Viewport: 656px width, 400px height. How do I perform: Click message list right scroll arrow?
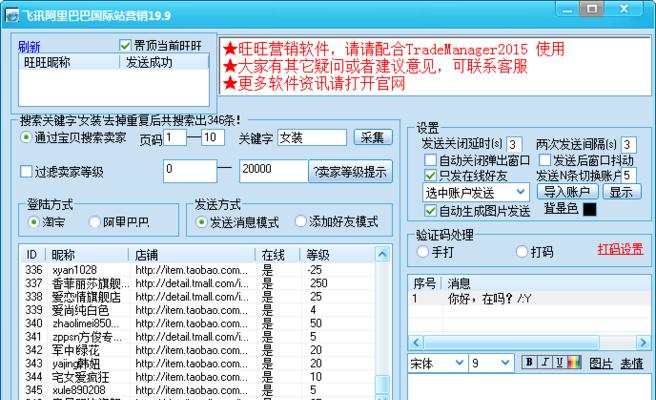[x=643, y=343]
